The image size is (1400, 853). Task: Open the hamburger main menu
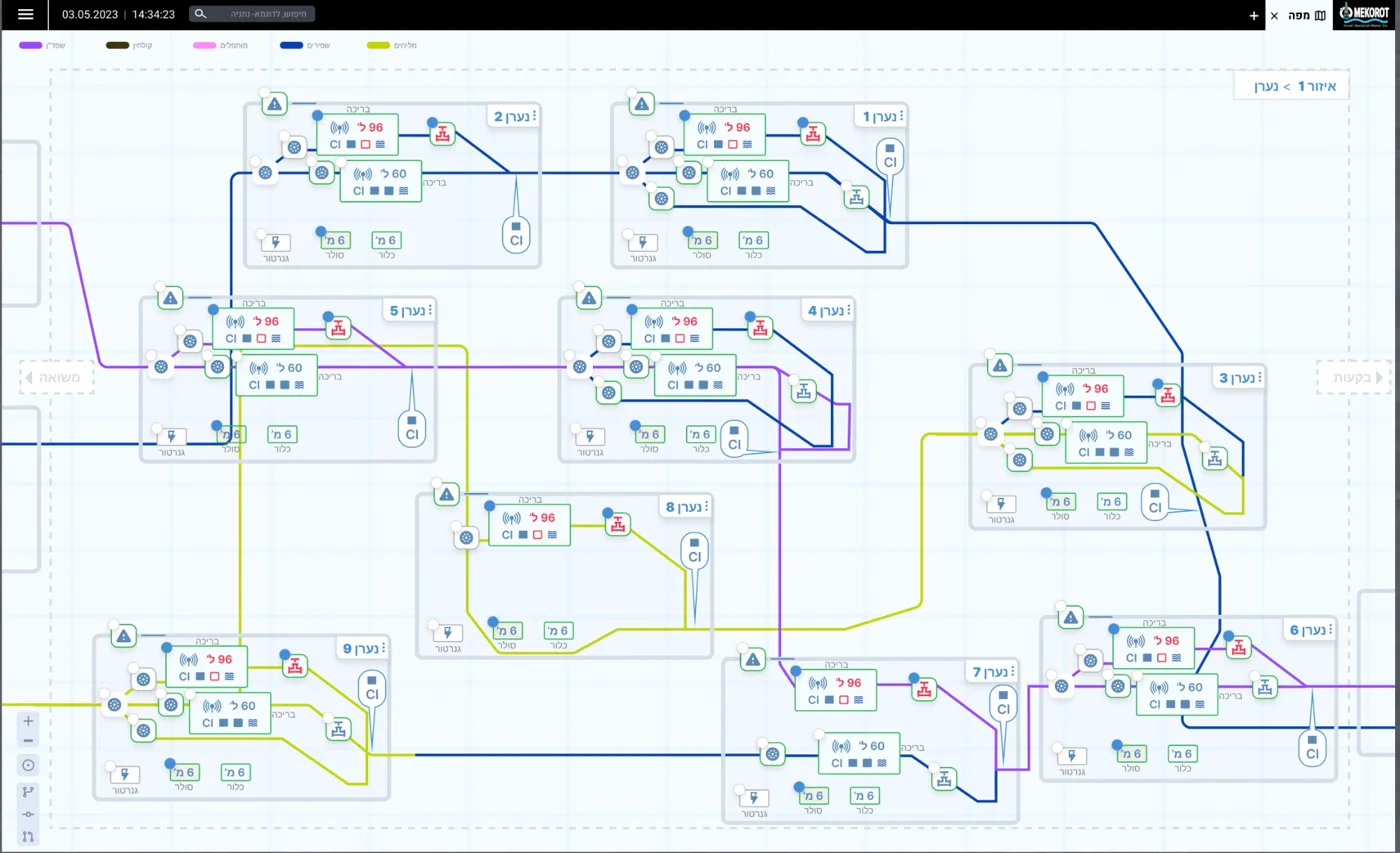coord(26,15)
